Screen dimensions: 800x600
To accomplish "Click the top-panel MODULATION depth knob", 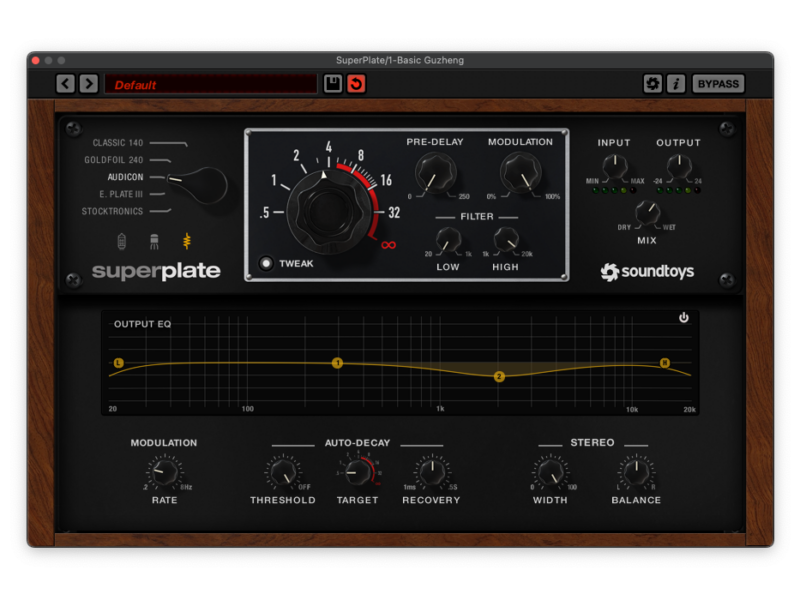I will coord(520,173).
